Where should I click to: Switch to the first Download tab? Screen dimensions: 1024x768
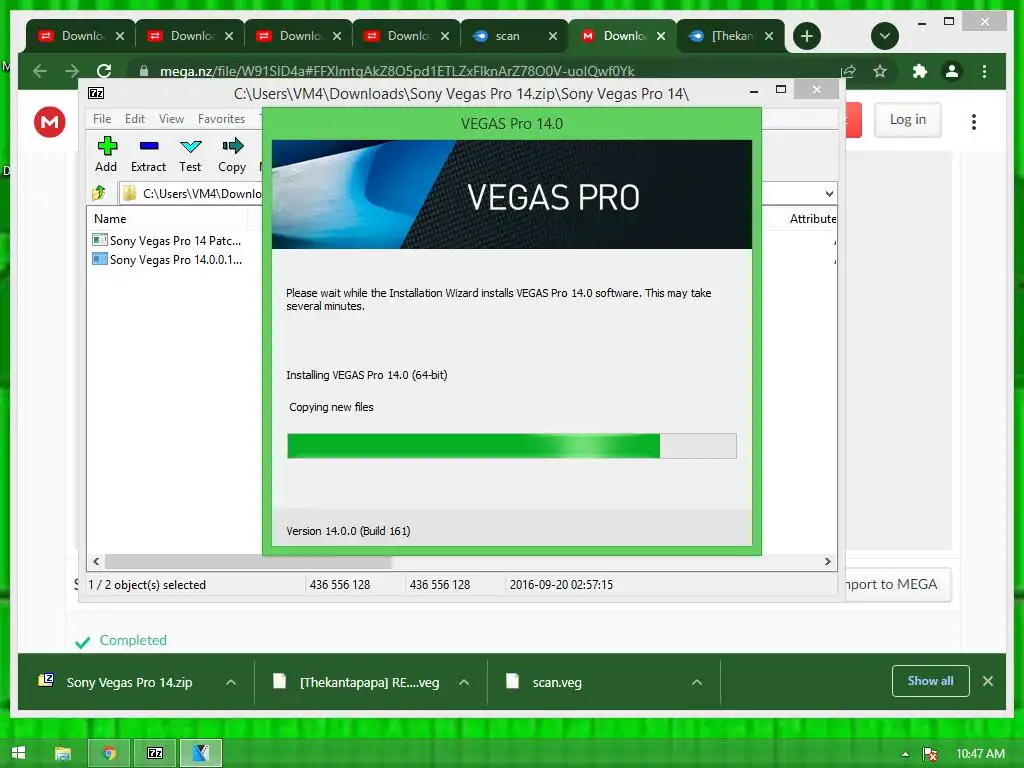click(x=81, y=36)
